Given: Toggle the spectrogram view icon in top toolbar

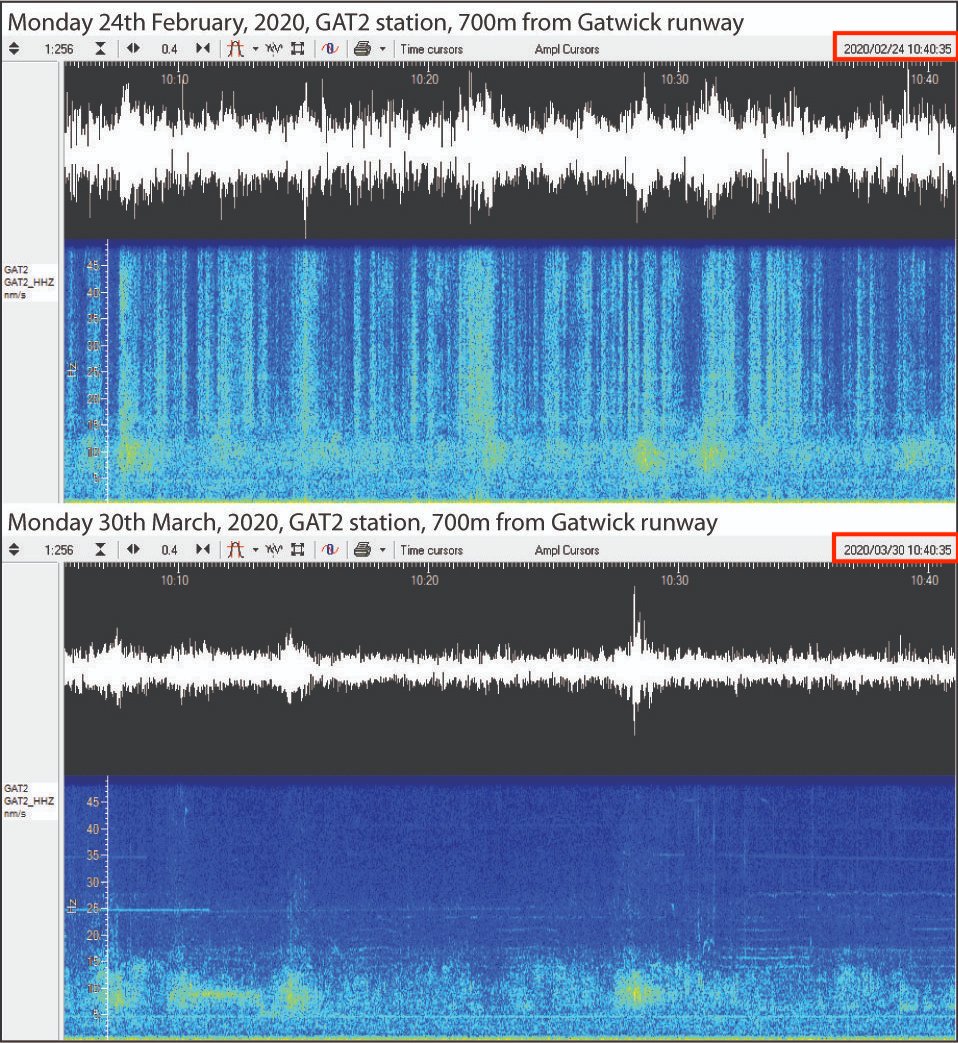Looking at the screenshot, I should click(x=330, y=49).
